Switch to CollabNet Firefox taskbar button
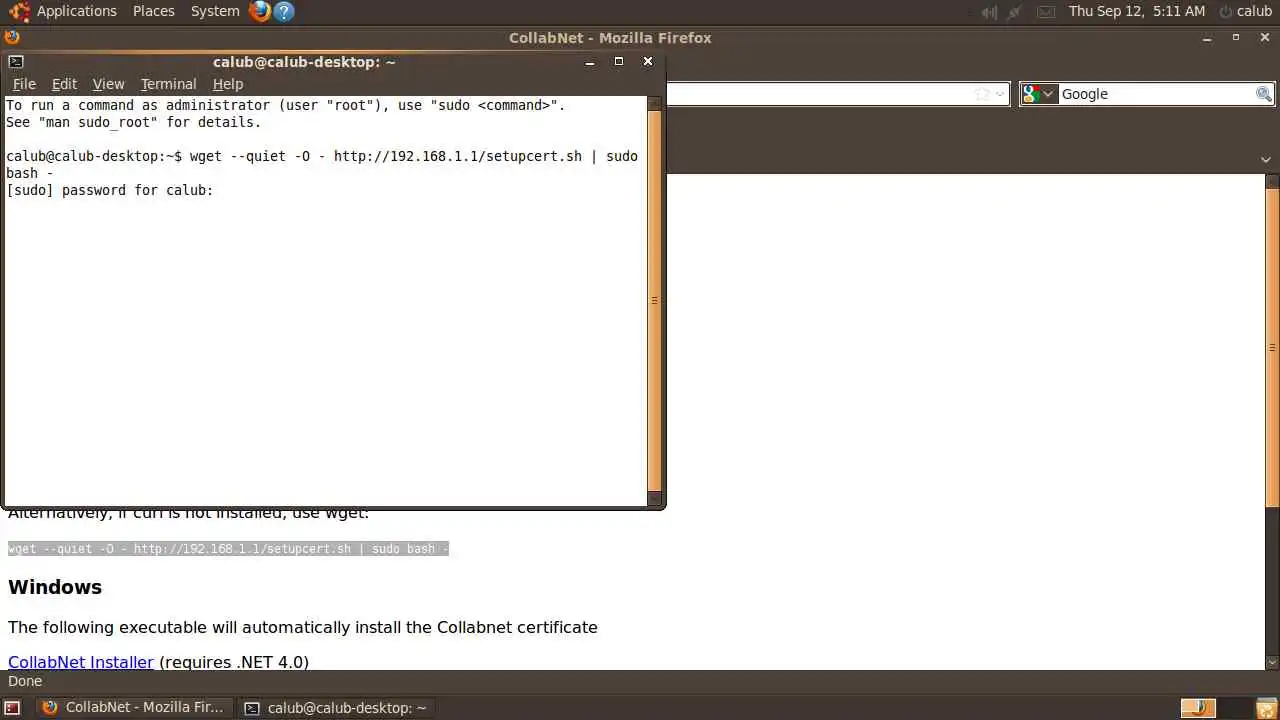The image size is (1280, 720). 134,707
